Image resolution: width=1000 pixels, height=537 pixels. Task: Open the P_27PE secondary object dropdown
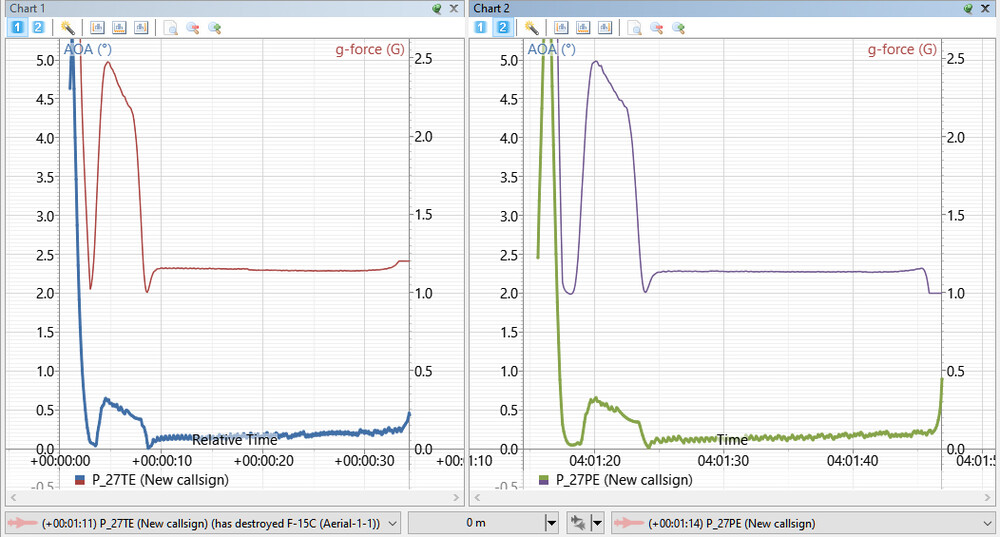[805, 523]
